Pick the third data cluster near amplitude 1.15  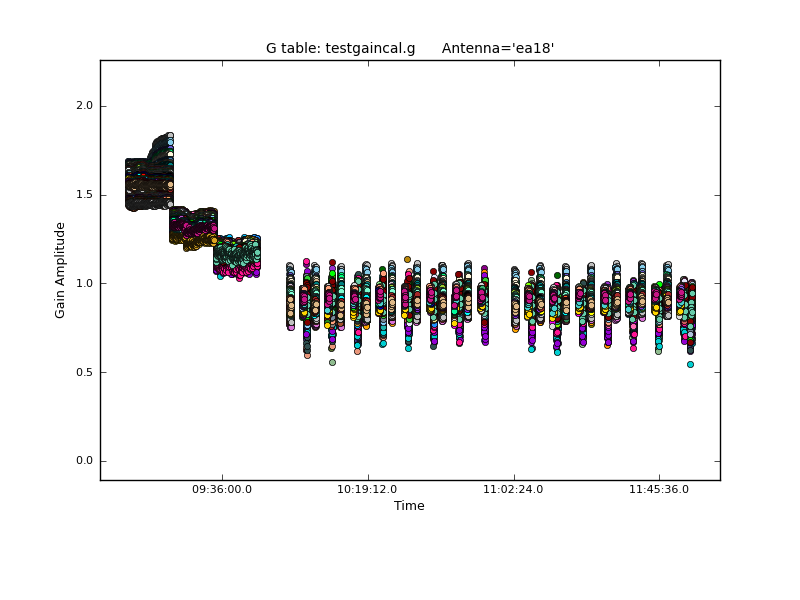(x=237, y=257)
